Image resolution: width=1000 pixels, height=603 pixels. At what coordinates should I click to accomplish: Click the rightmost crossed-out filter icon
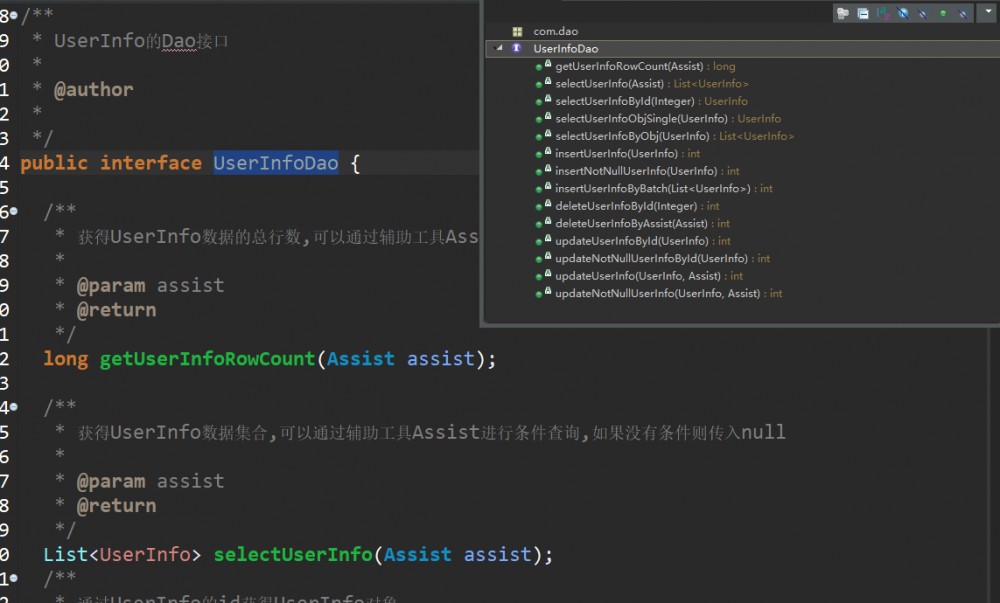tap(963, 12)
